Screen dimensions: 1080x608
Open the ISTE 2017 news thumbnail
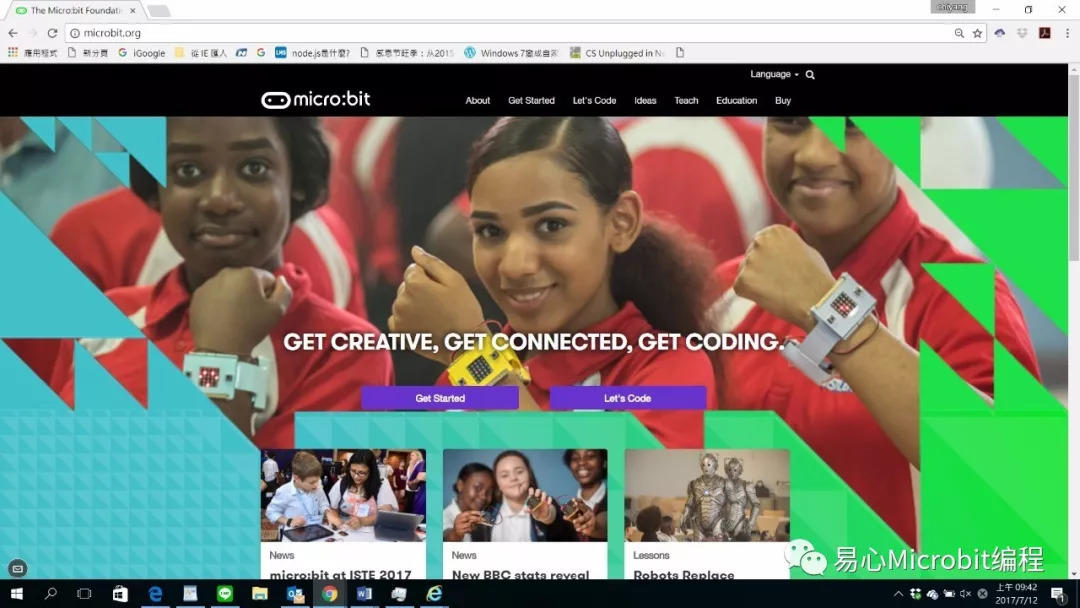[343, 495]
